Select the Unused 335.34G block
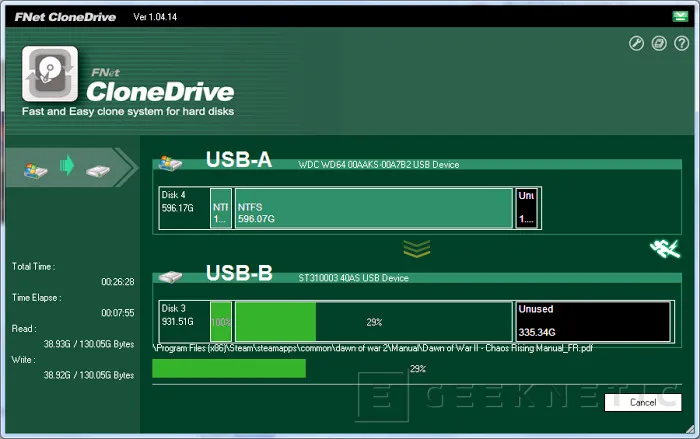This screenshot has width=700, height=439. tap(593, 322)
